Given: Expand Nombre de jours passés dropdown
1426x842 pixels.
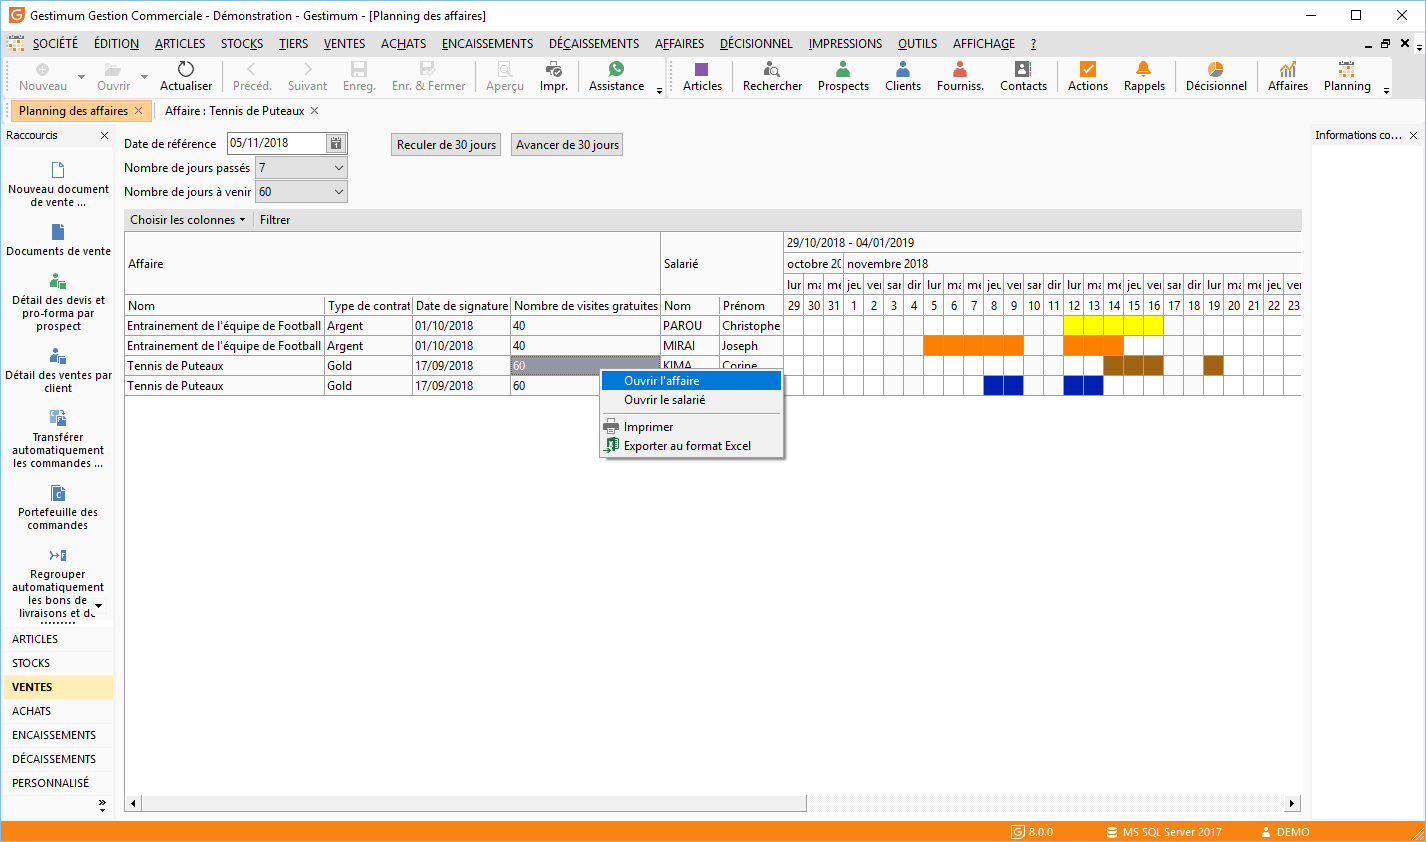Looking at the screenshot, I should pos(338,168).
